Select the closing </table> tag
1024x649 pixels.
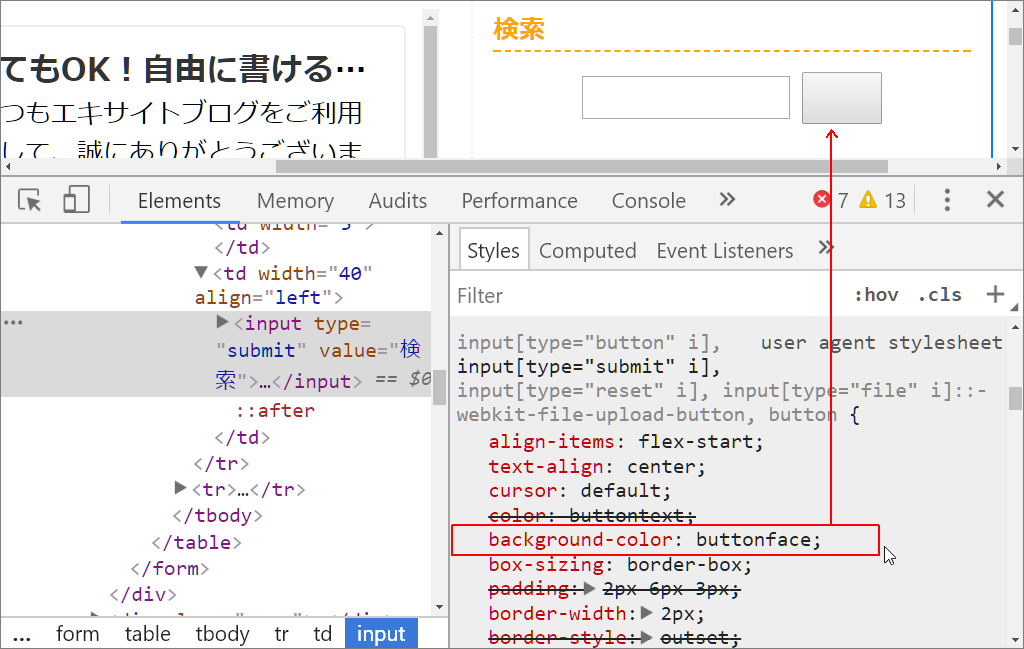(197, 543)
